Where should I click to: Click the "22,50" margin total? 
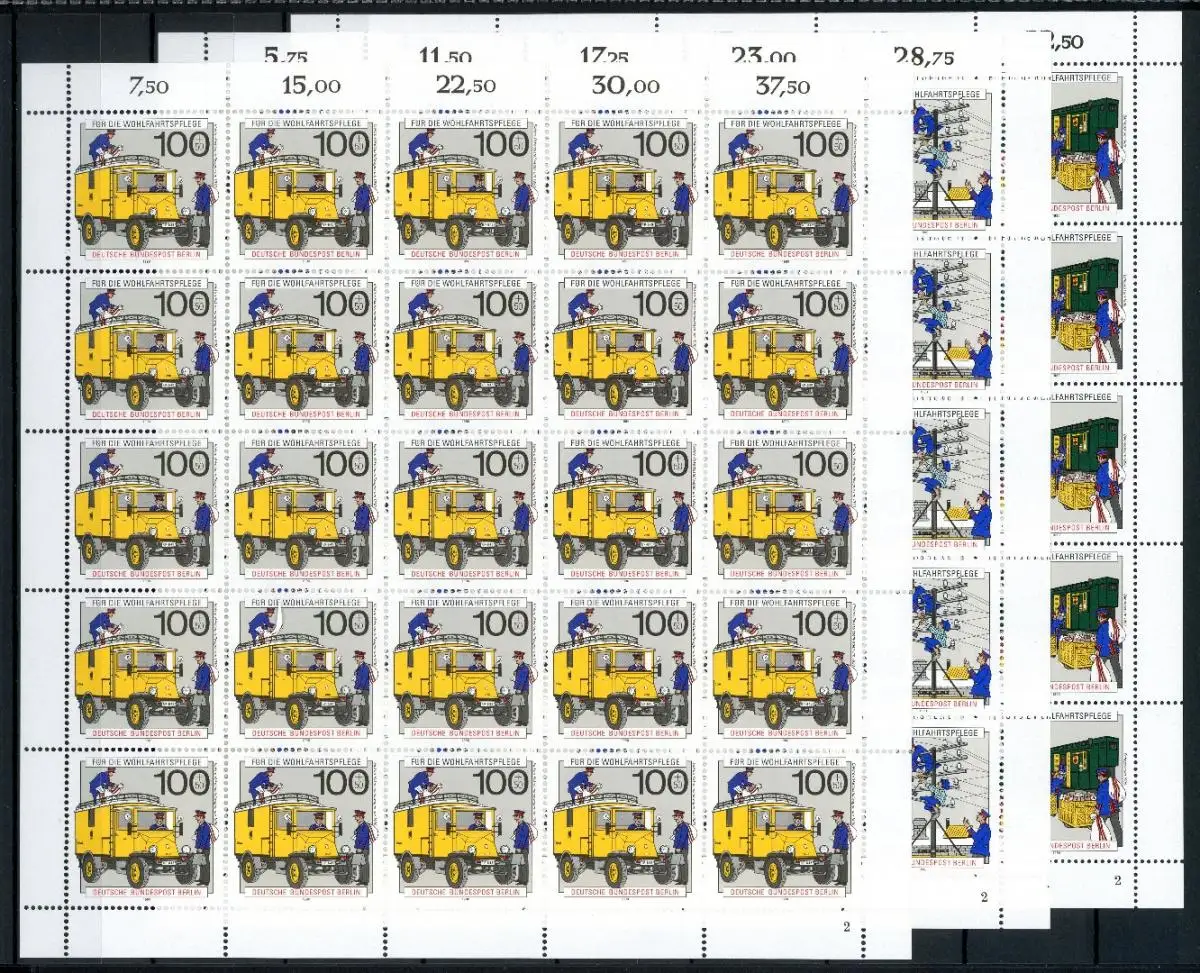[468, 86]
